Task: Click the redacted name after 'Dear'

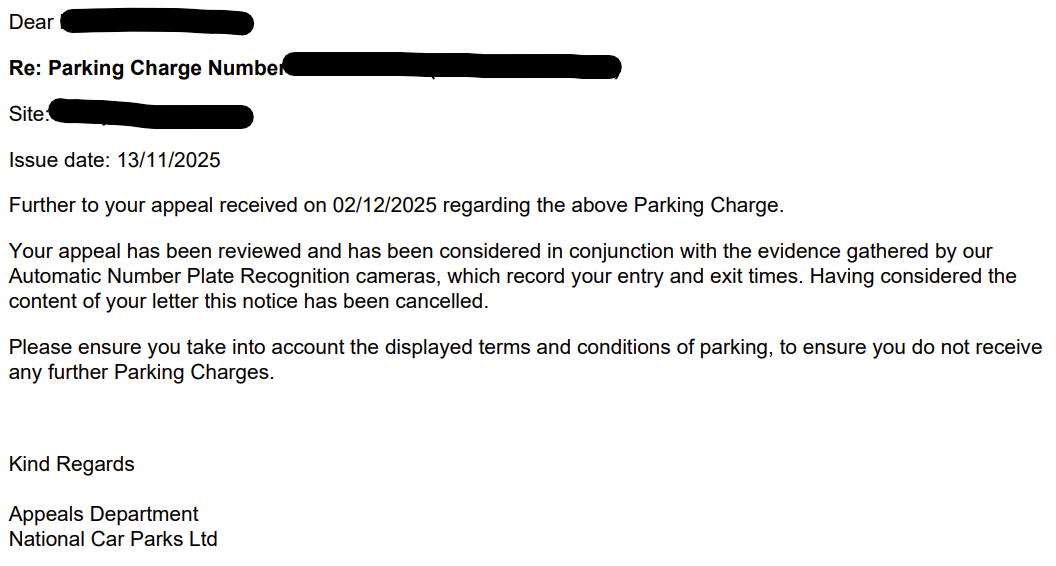Action: (157, 22)
